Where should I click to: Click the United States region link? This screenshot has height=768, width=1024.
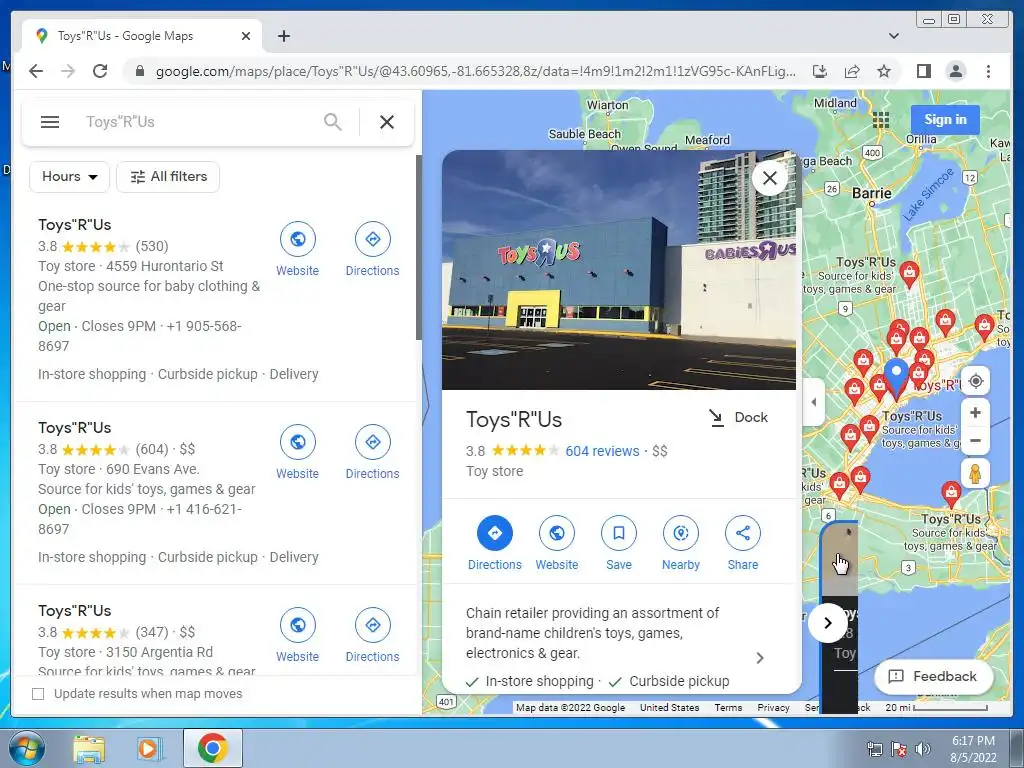pyautogui.click(x=669, y=707)
